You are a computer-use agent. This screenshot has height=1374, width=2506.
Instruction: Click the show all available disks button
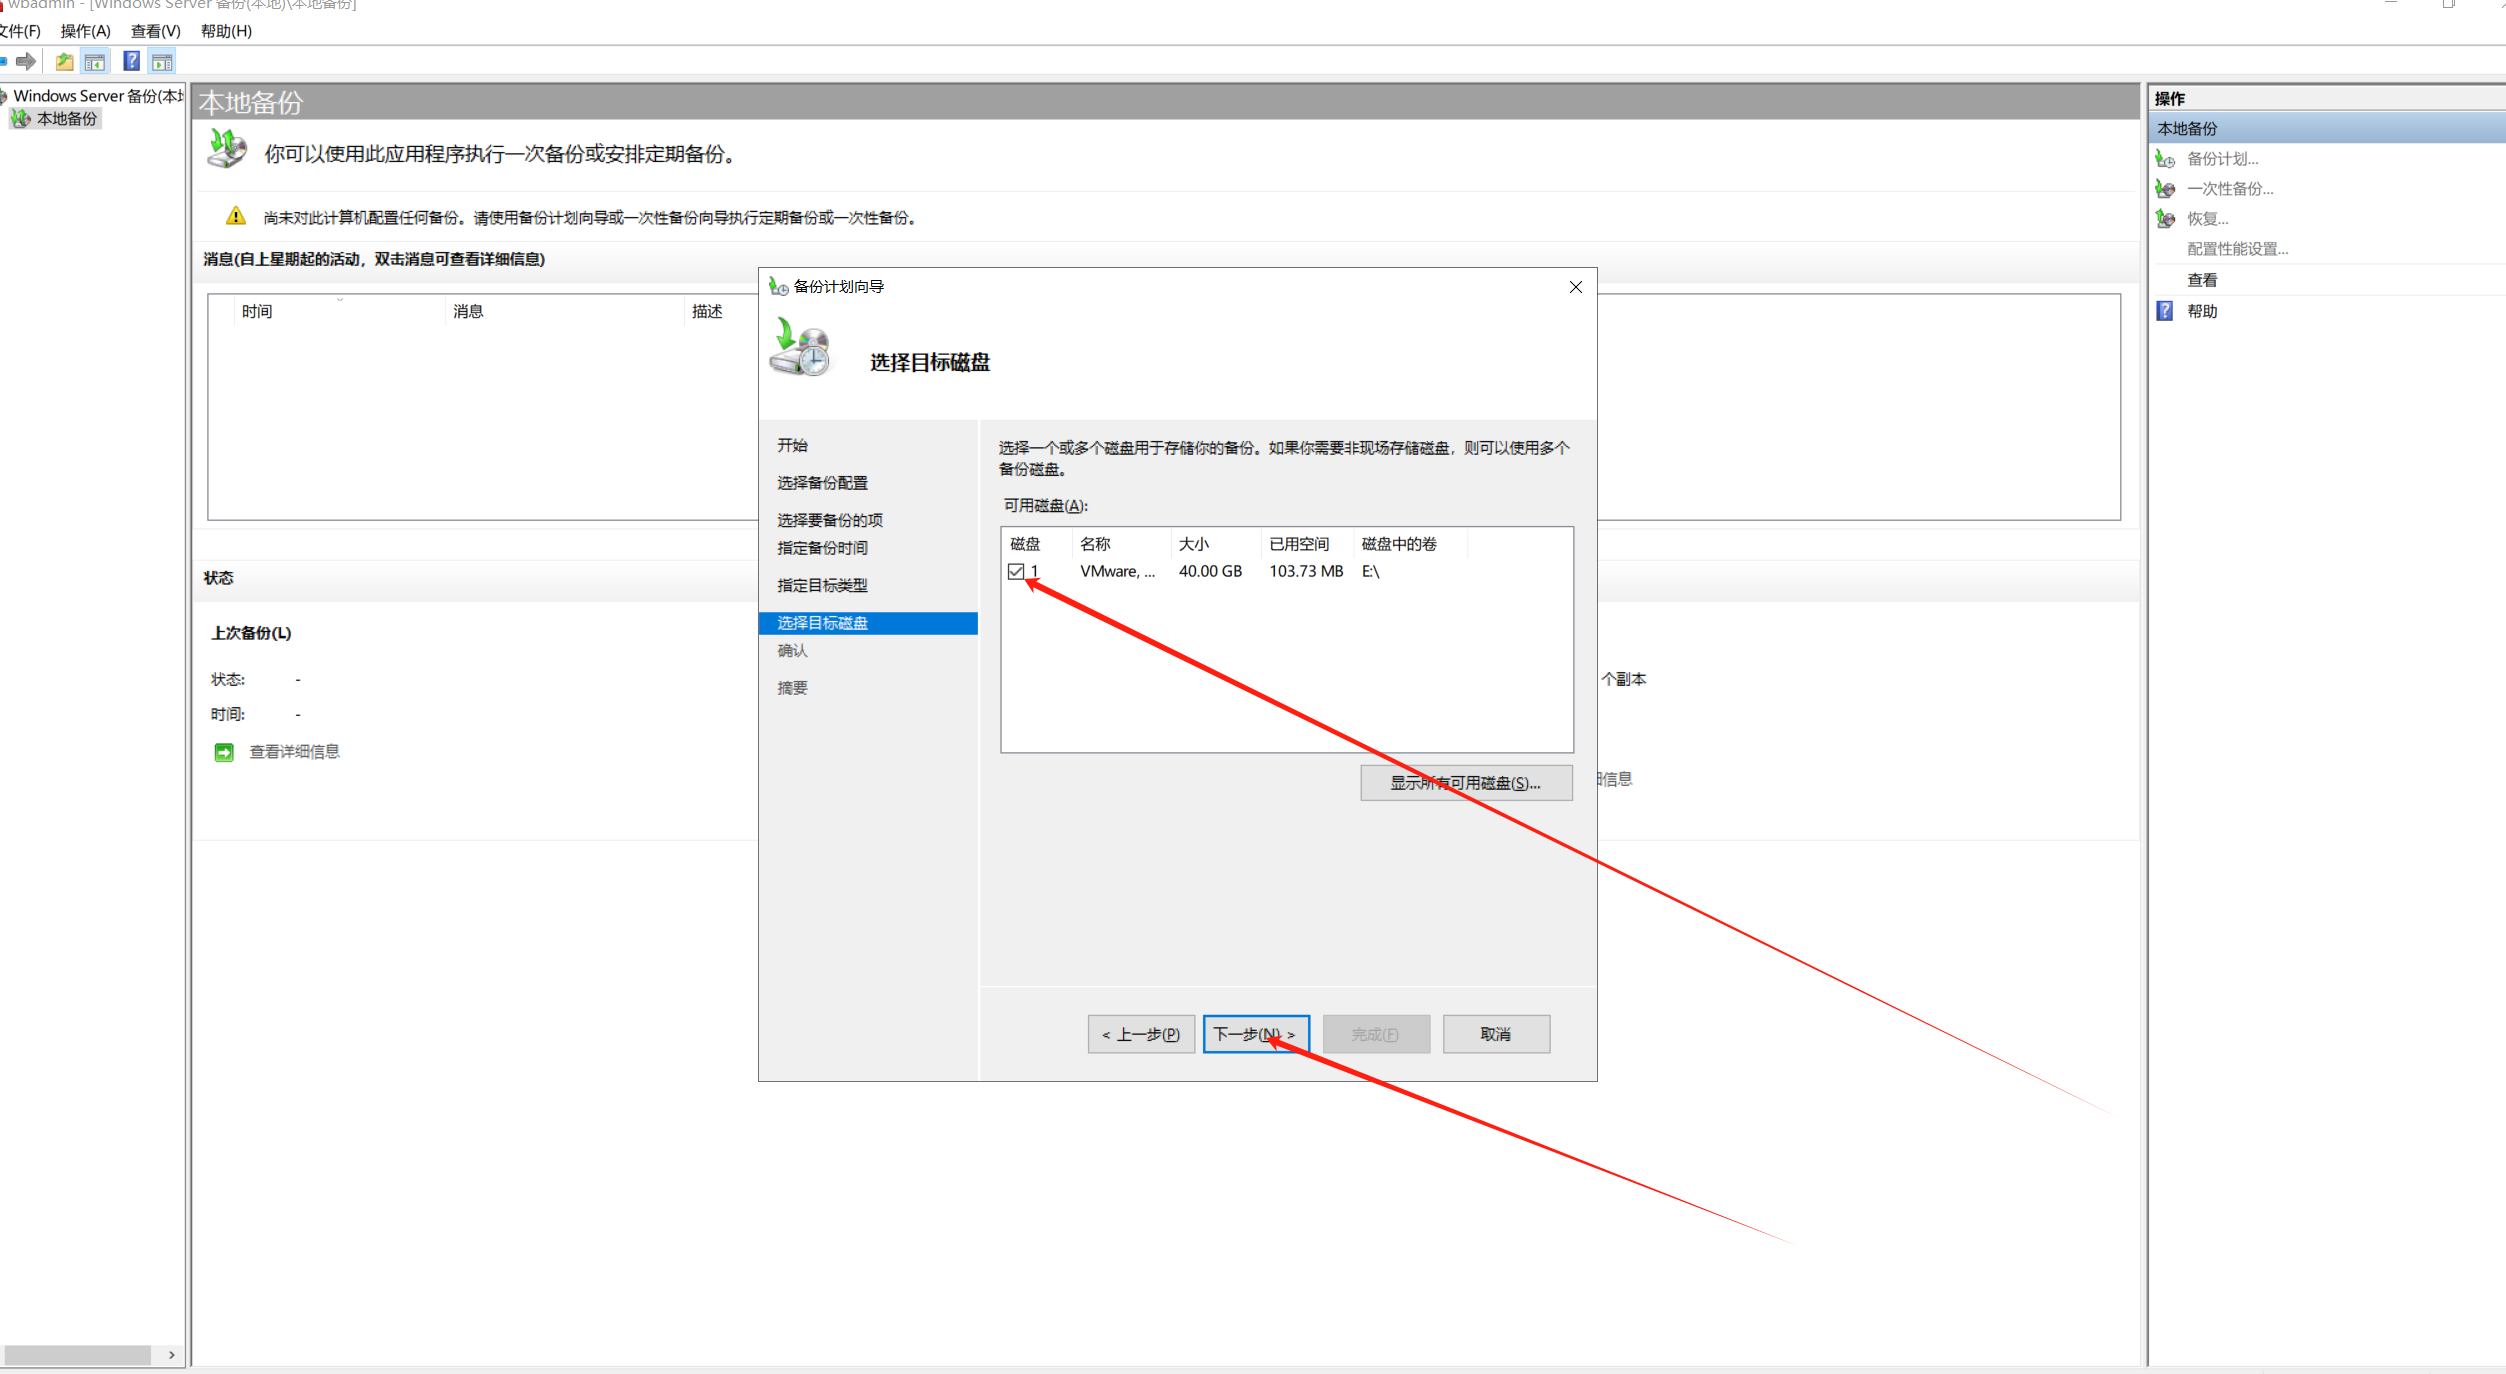coord(1465,783)
